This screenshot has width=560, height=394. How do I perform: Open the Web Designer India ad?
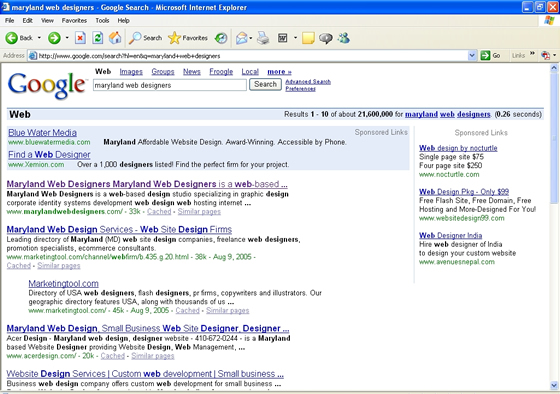coord(451,235)
